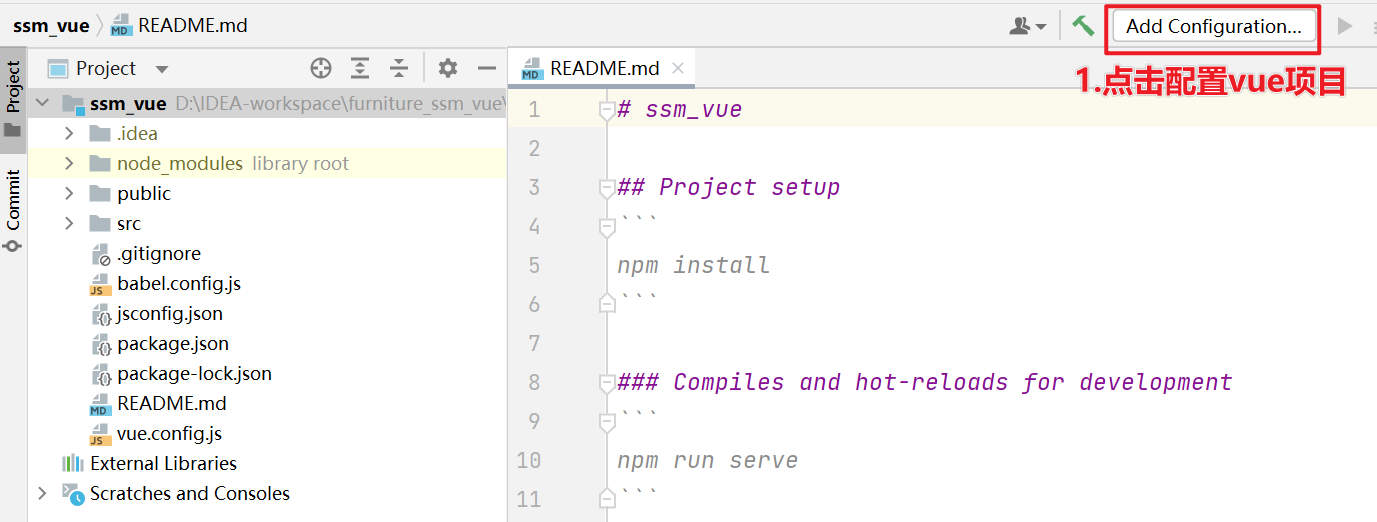Viewport: 1377px width, 522px height.
Task: Click the public folder icon
Action: [x=99, y=193]
